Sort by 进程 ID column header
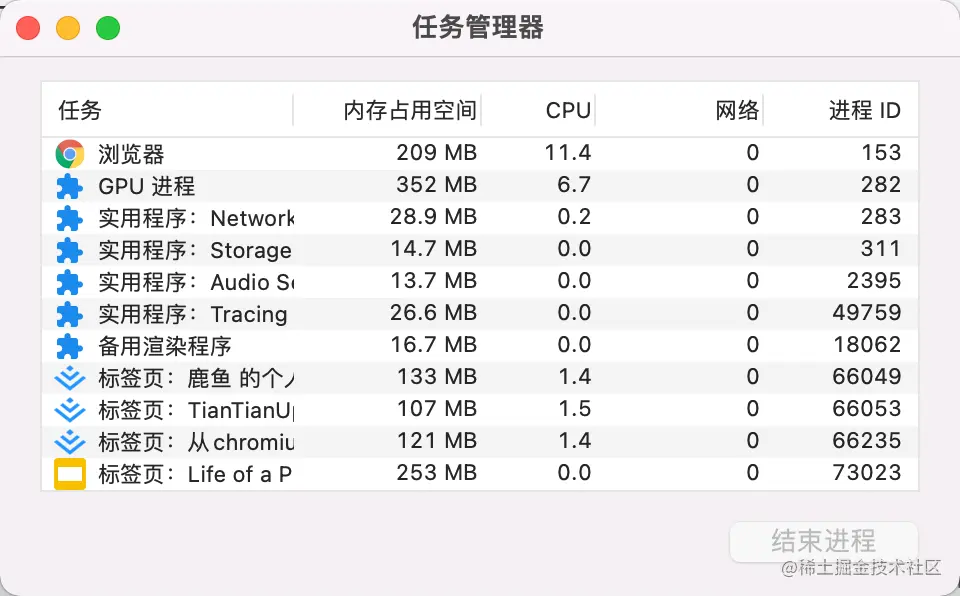The height and width of the screenshot is (596, 960). pos(864,110)
